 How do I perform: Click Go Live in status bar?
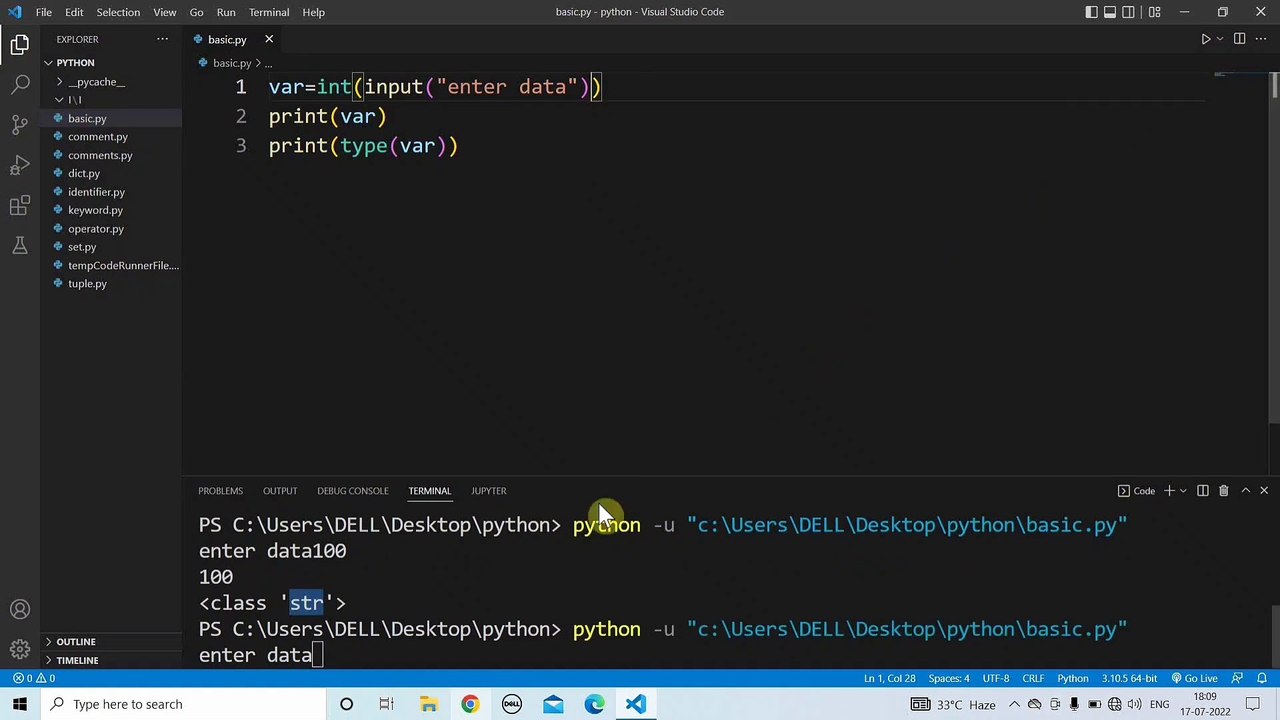point(1195,679)
